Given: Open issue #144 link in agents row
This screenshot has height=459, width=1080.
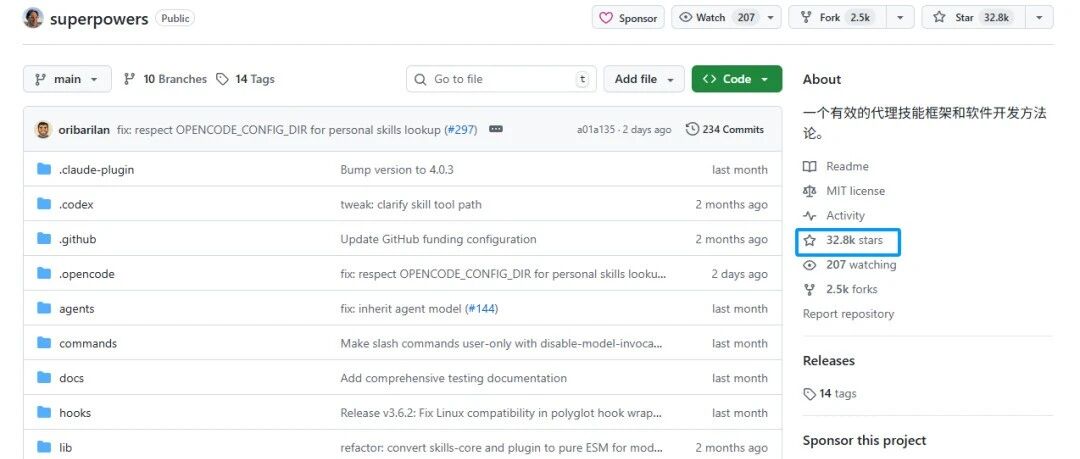Looking at the screenshot, I should click(481, 309).
